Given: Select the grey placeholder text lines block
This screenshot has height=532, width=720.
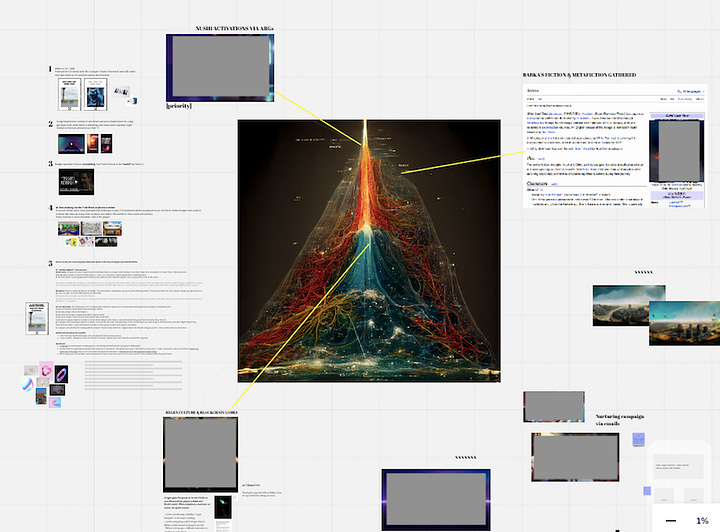Looking at the screenshot, I should (x=134, y=375).
